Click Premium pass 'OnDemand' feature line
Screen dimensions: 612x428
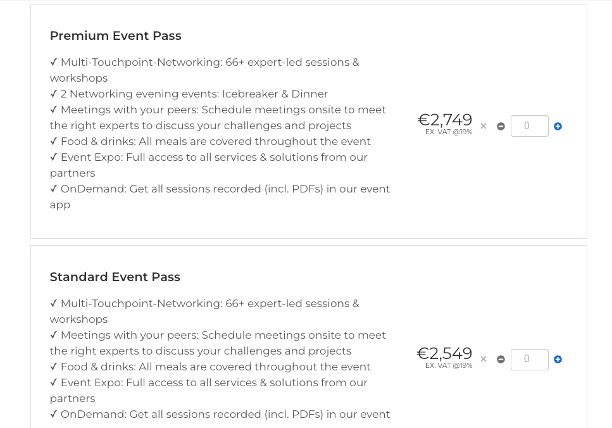point(219,188)
